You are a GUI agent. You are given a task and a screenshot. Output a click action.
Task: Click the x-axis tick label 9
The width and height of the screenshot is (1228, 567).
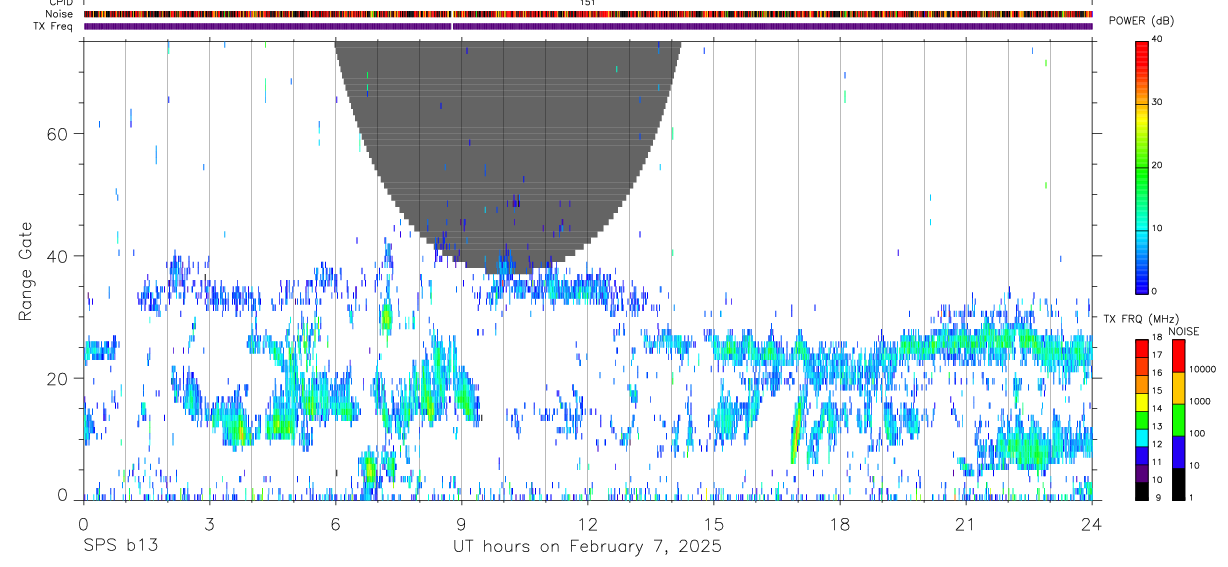461,524
